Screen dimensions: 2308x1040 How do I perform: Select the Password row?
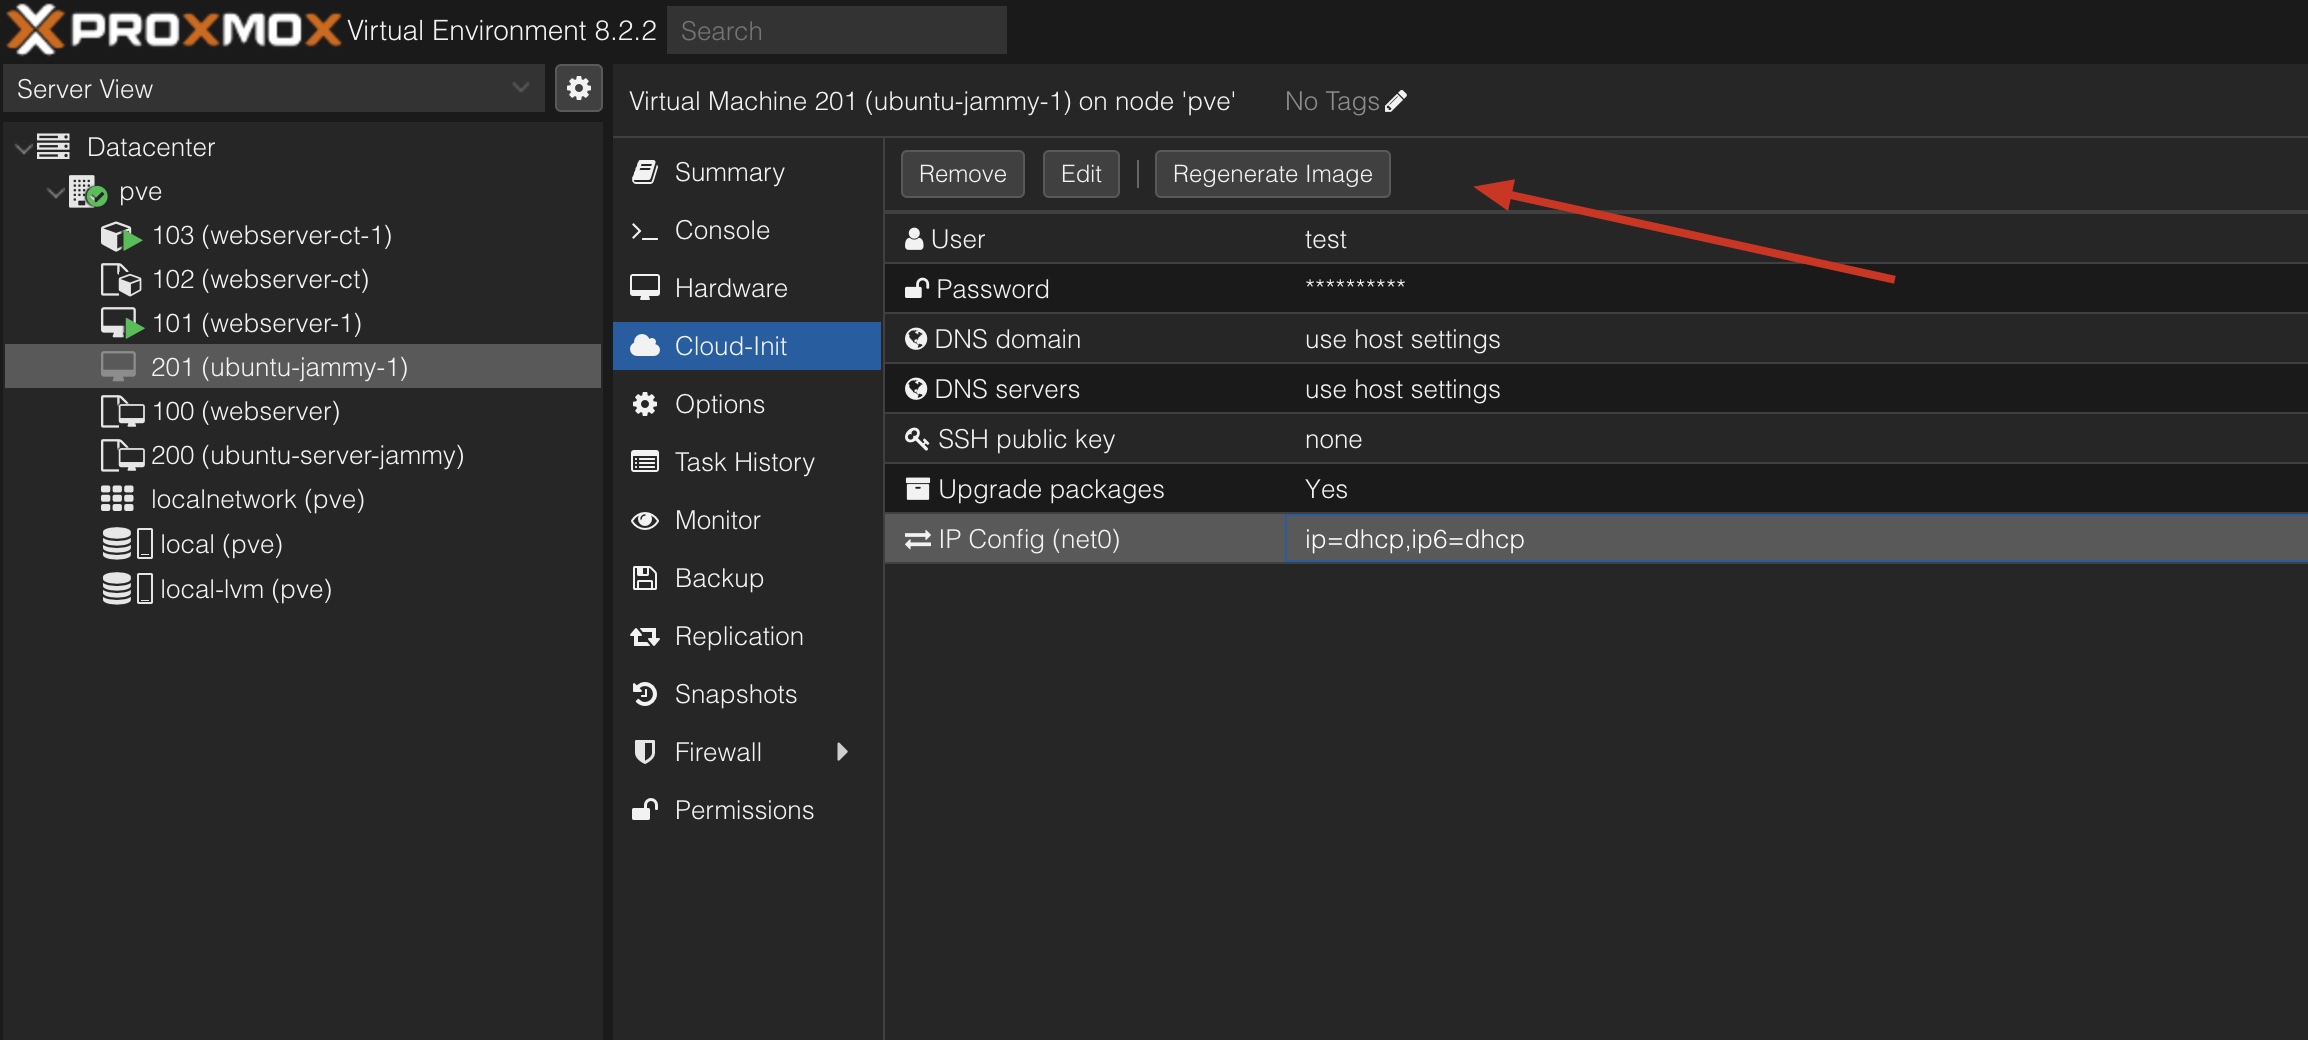[1596, 289]
